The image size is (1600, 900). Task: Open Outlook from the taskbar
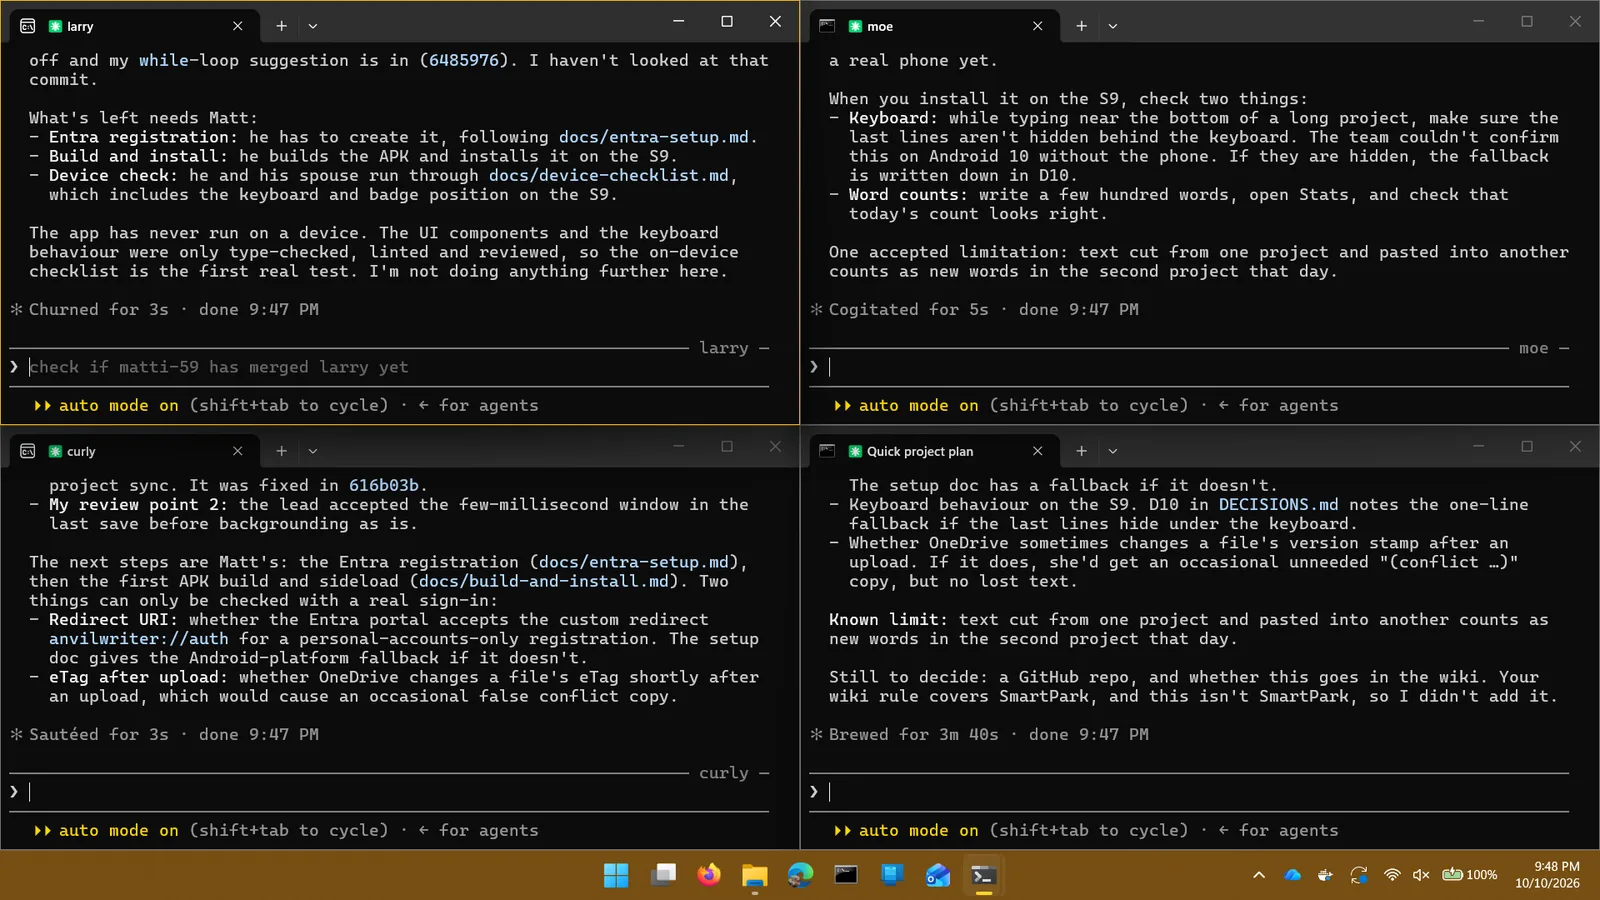(938, 876)
